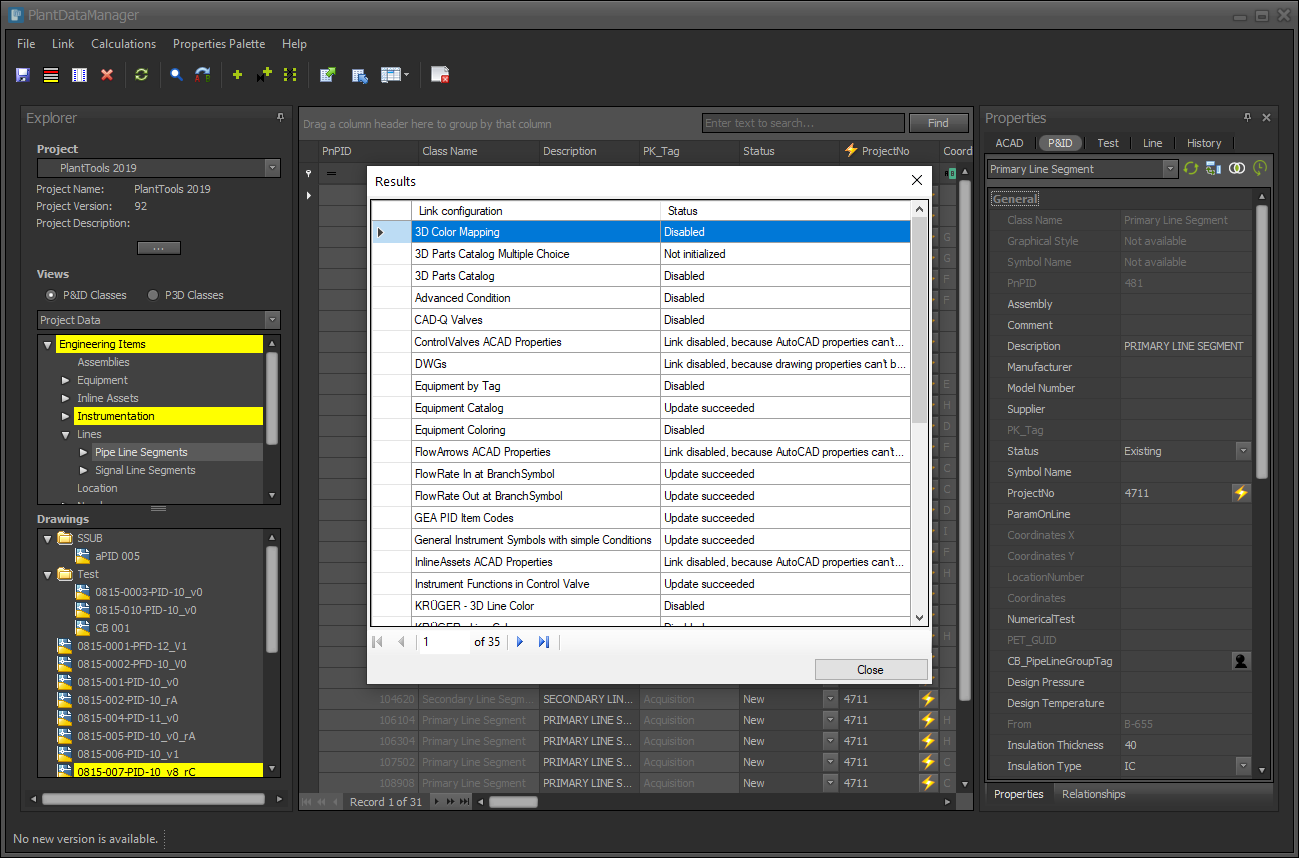Click the document with red X toolbar icon
This screenshot has height=858, width=1299.
coord(440,75)
